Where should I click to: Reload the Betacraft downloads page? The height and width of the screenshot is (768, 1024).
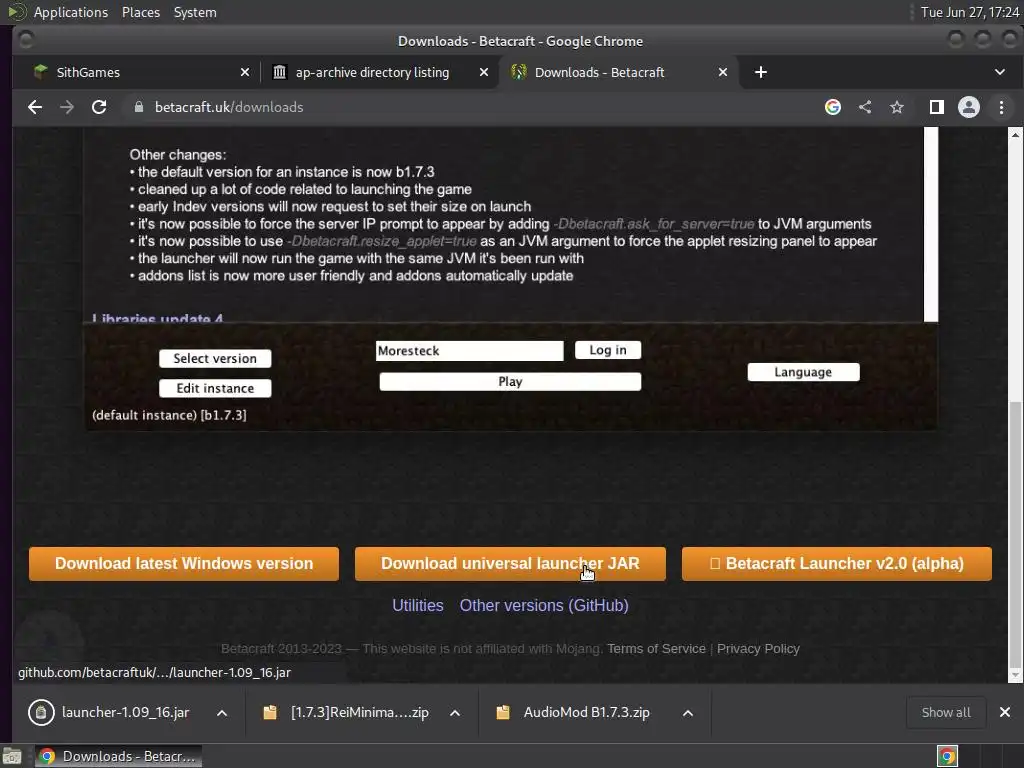pyautogui.click(x=99, y=107)
